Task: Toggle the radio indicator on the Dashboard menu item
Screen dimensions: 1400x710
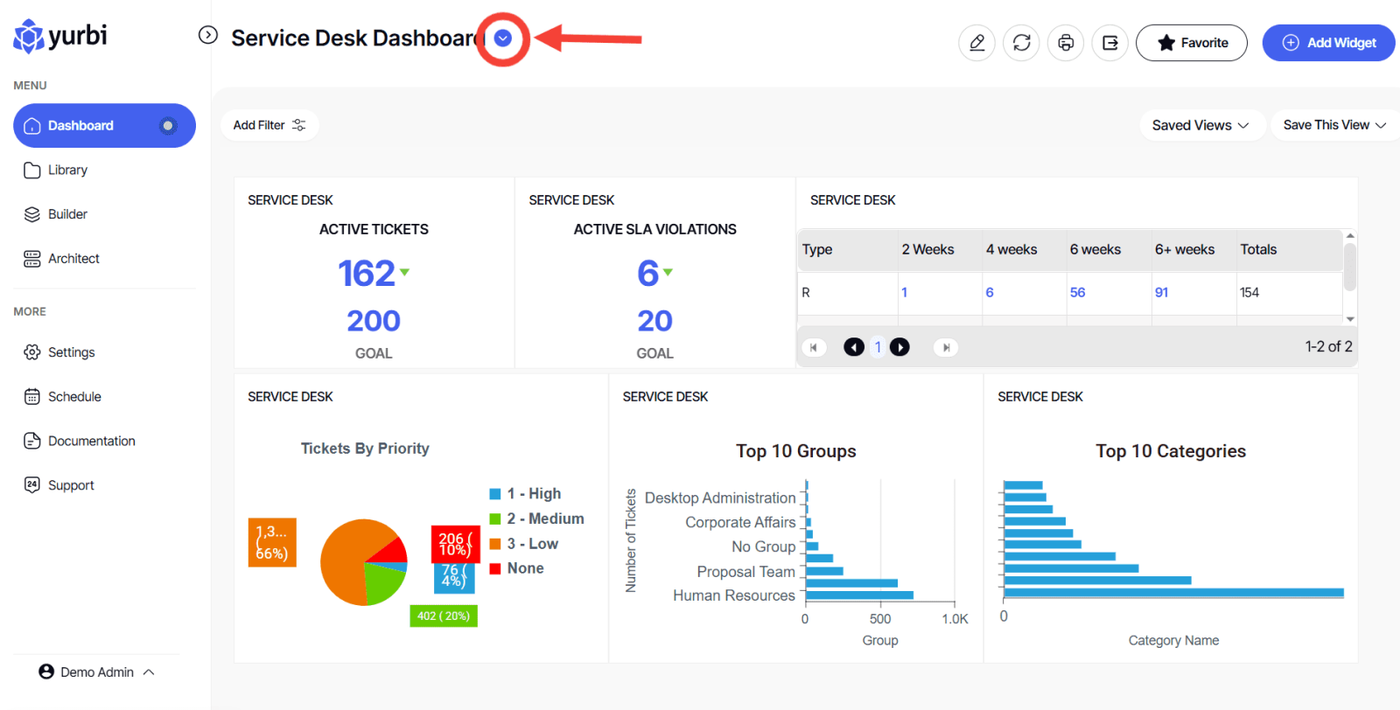Action: click(168, 126)
